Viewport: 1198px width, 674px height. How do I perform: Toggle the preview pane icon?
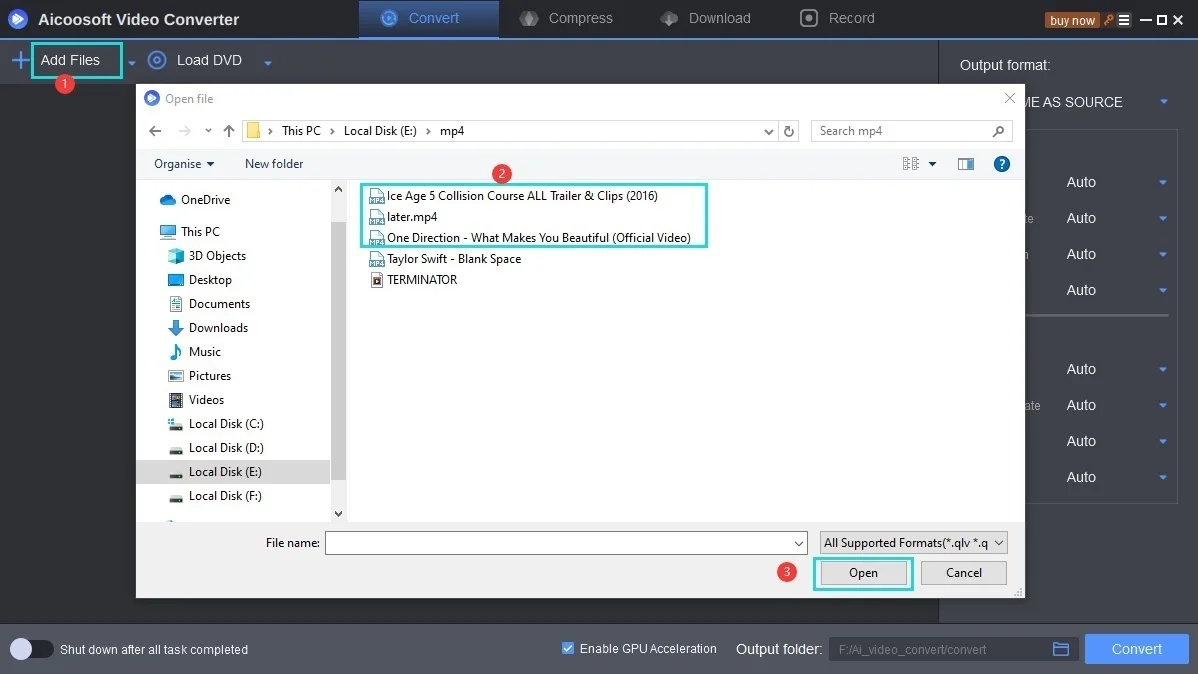(965, 164)
